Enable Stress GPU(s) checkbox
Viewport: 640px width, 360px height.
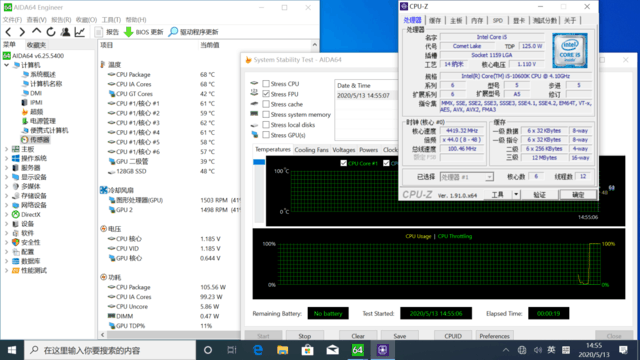pos(266,135)
